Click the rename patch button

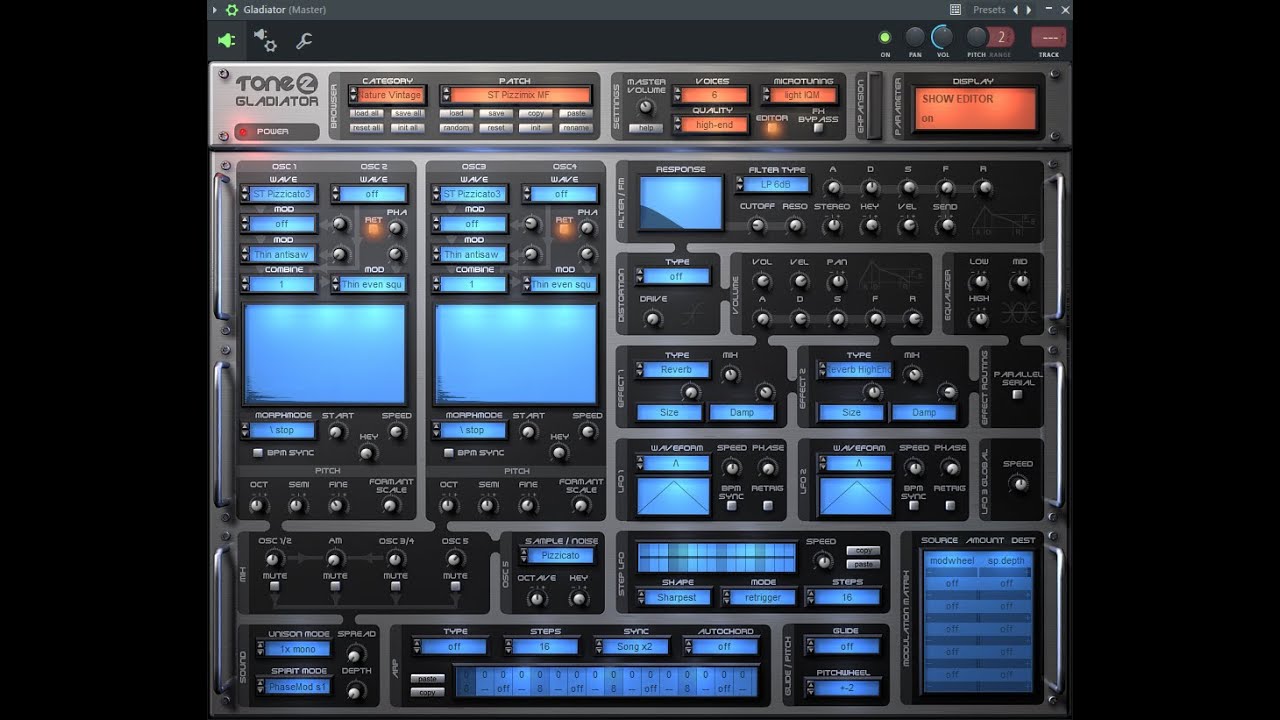(x=576, y=128)
